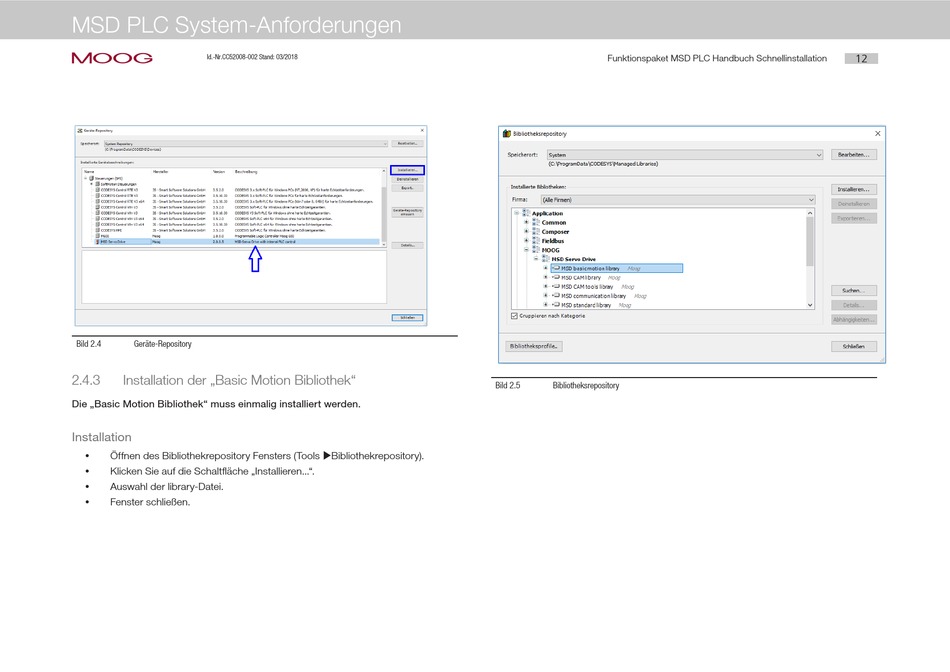
Task: Toggle the Gruppieren nach Kategorie checkbox
Action: [514, 316]
